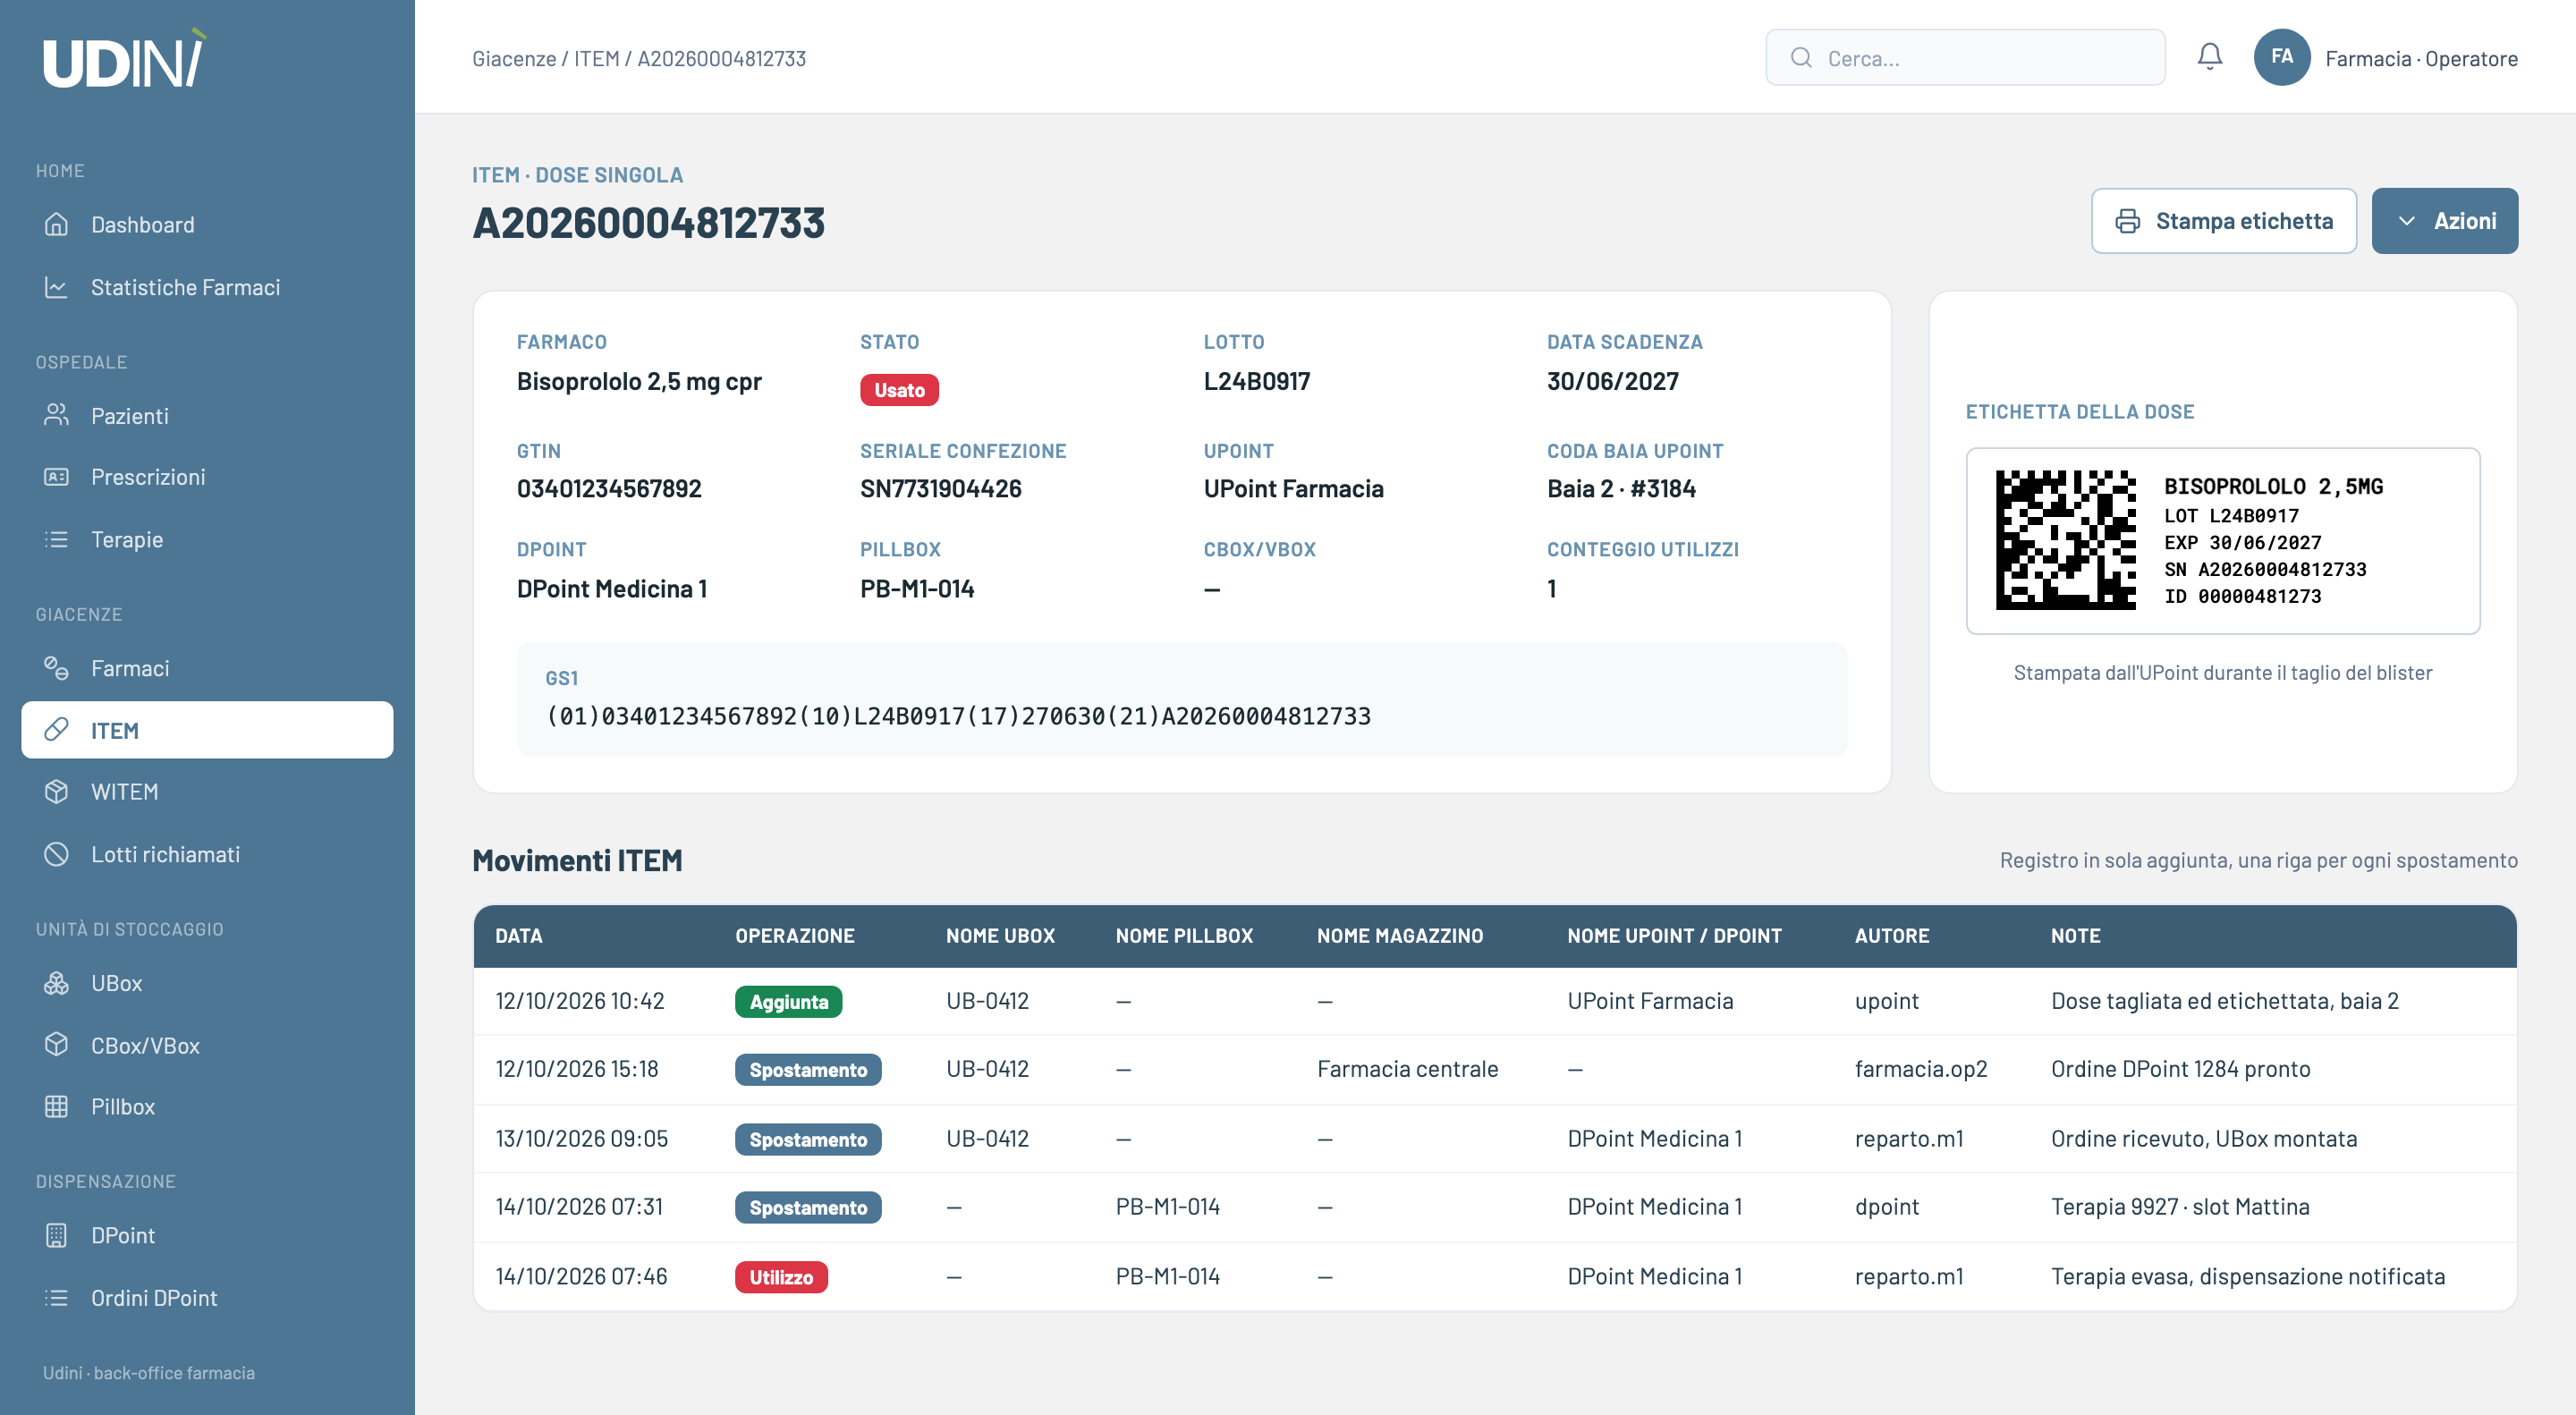The height and width of the screenshot is (1415, 2576).
Task: Open UBox cubes icon in sidebar
Action: coord(56,983)
